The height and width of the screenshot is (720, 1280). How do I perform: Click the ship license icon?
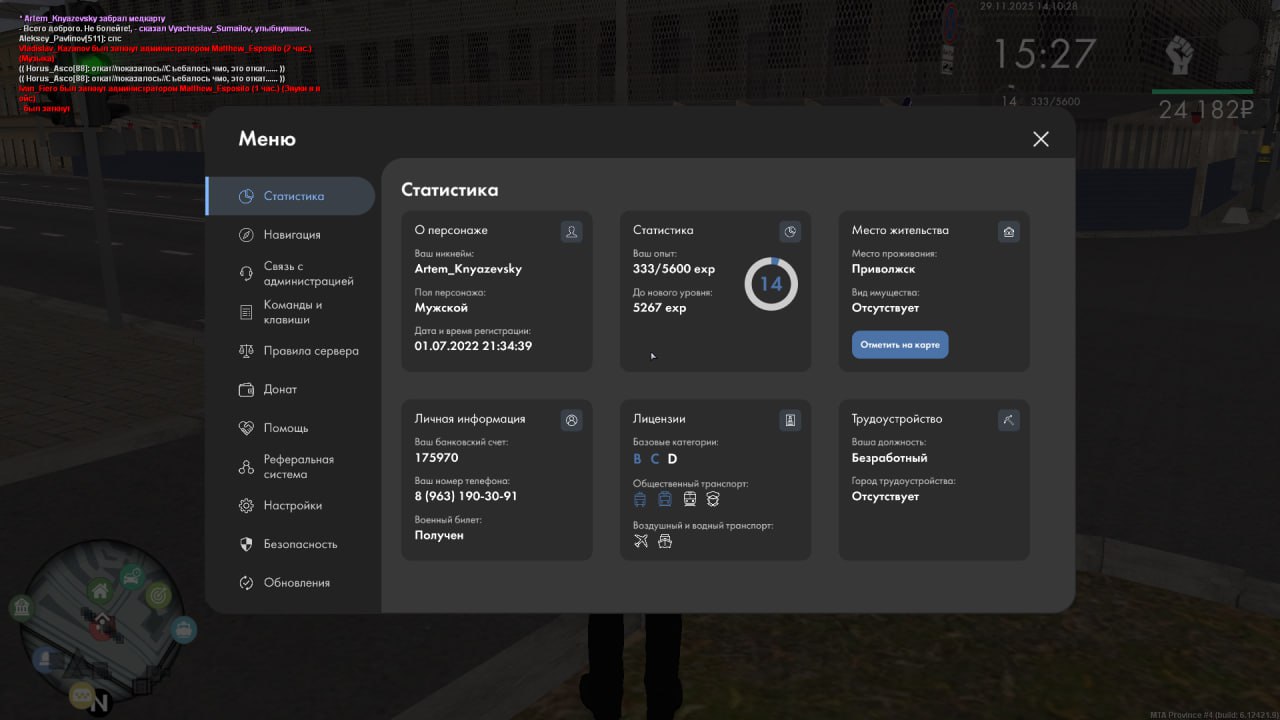pyautogui.click(x=665, y=541)
